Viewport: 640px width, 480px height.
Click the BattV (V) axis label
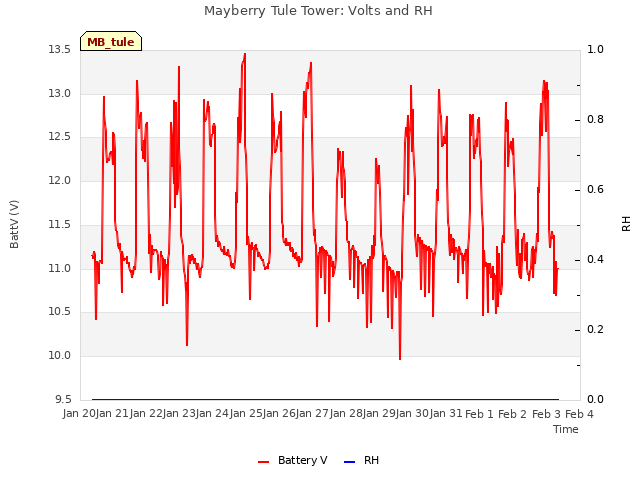(14, 224)
